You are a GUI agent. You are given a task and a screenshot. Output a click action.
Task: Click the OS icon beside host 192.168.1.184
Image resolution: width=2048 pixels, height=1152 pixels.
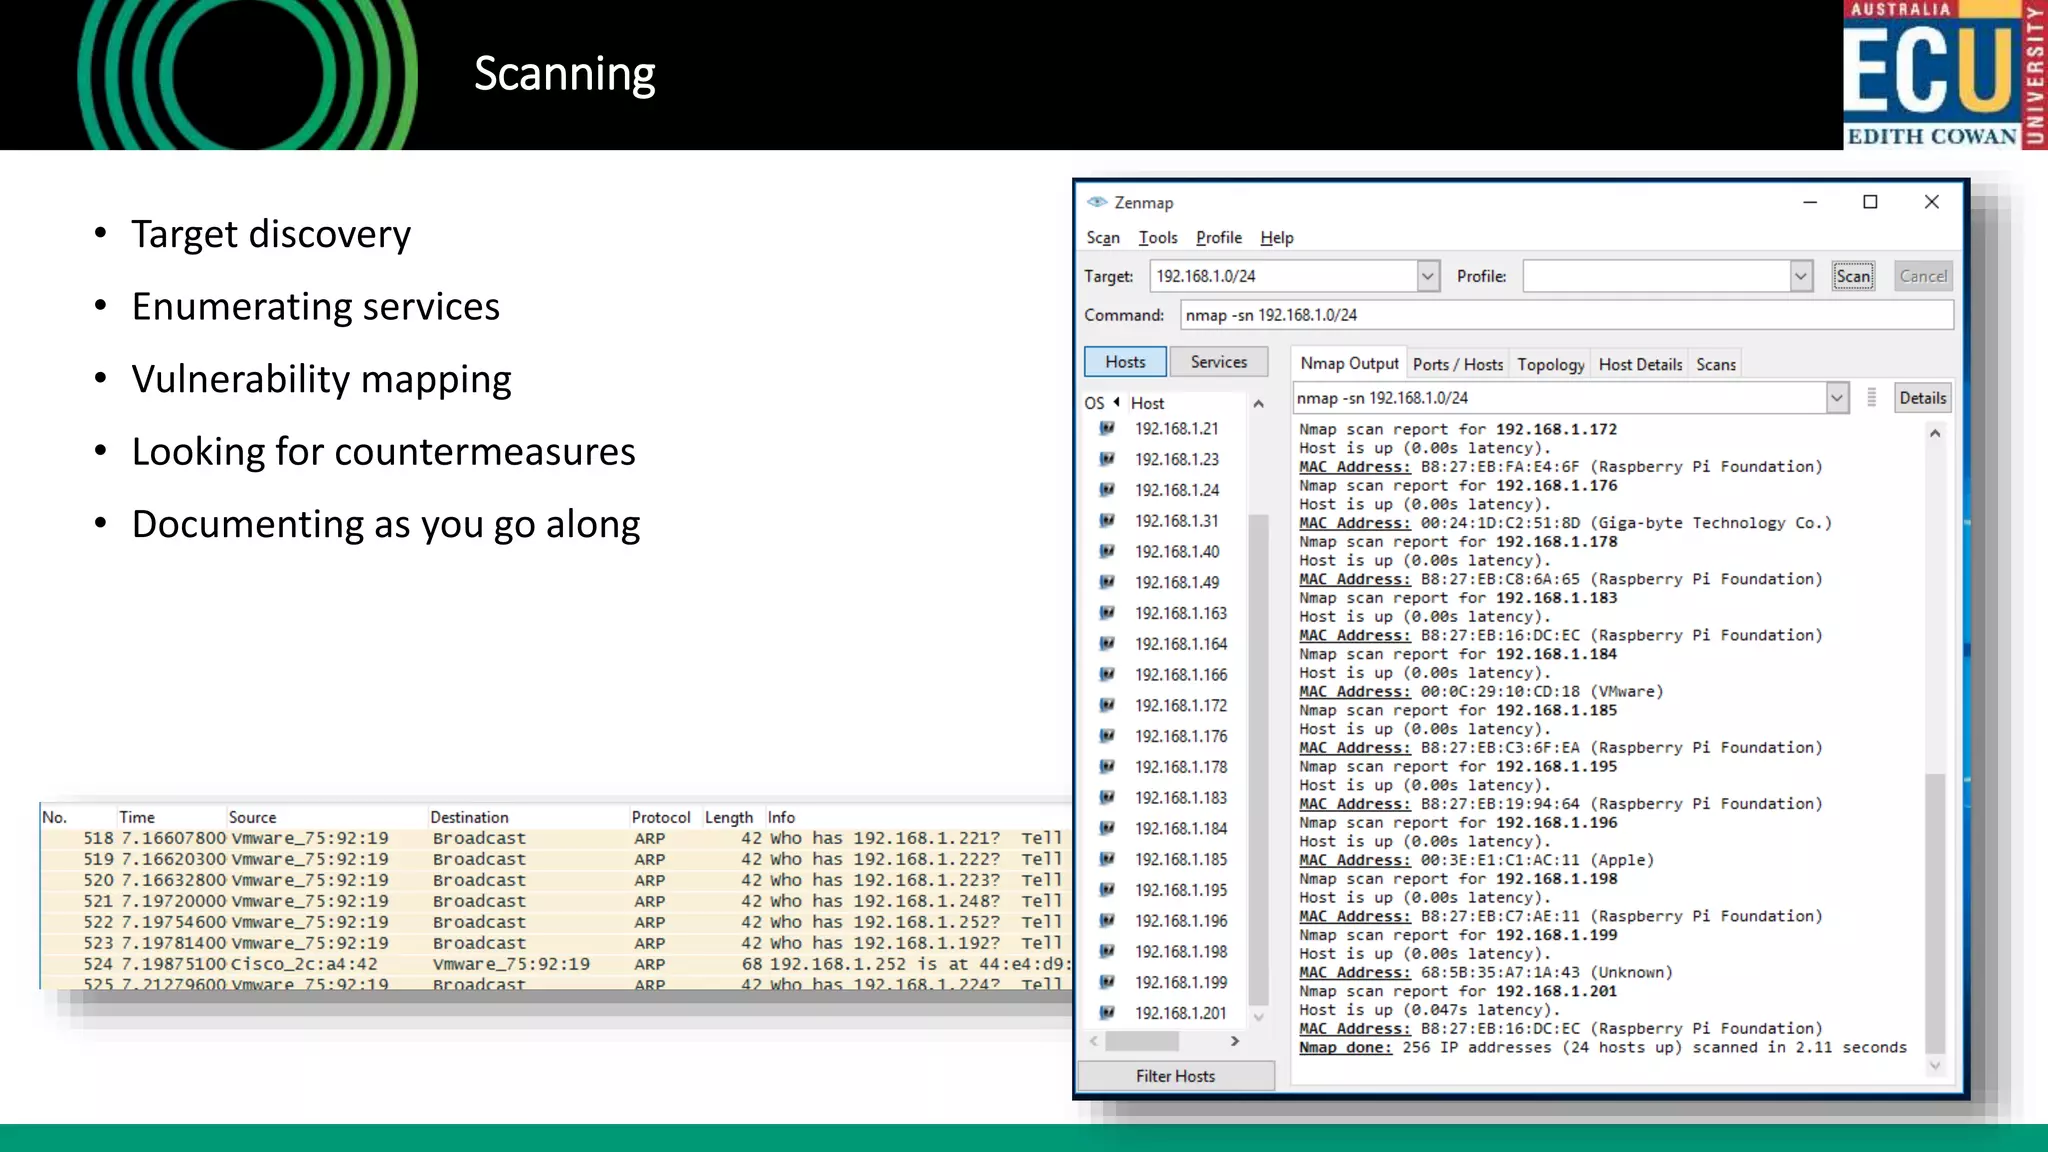tap(1107, 828)
